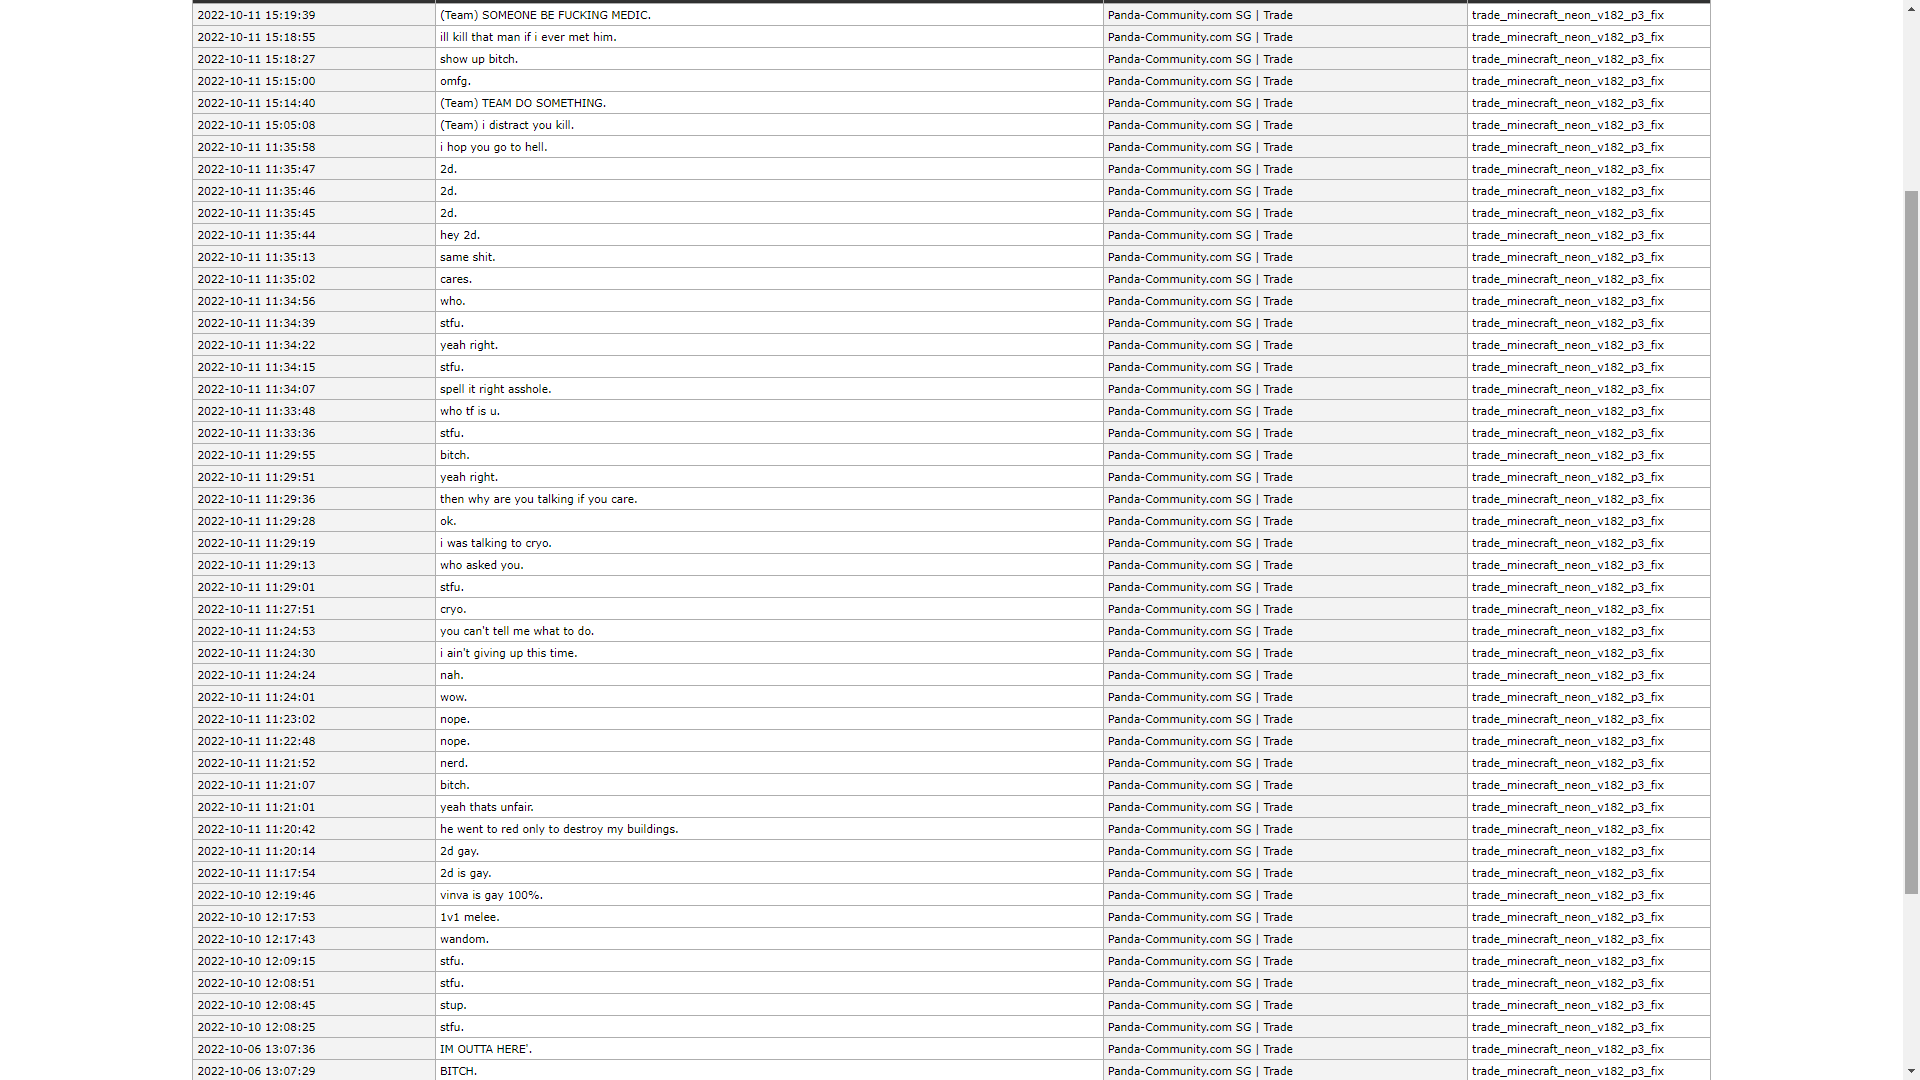This screenshot has height=1080, width=1920.
Task: Open server link in the 15:18:55 row
Action: point(1199,37)
